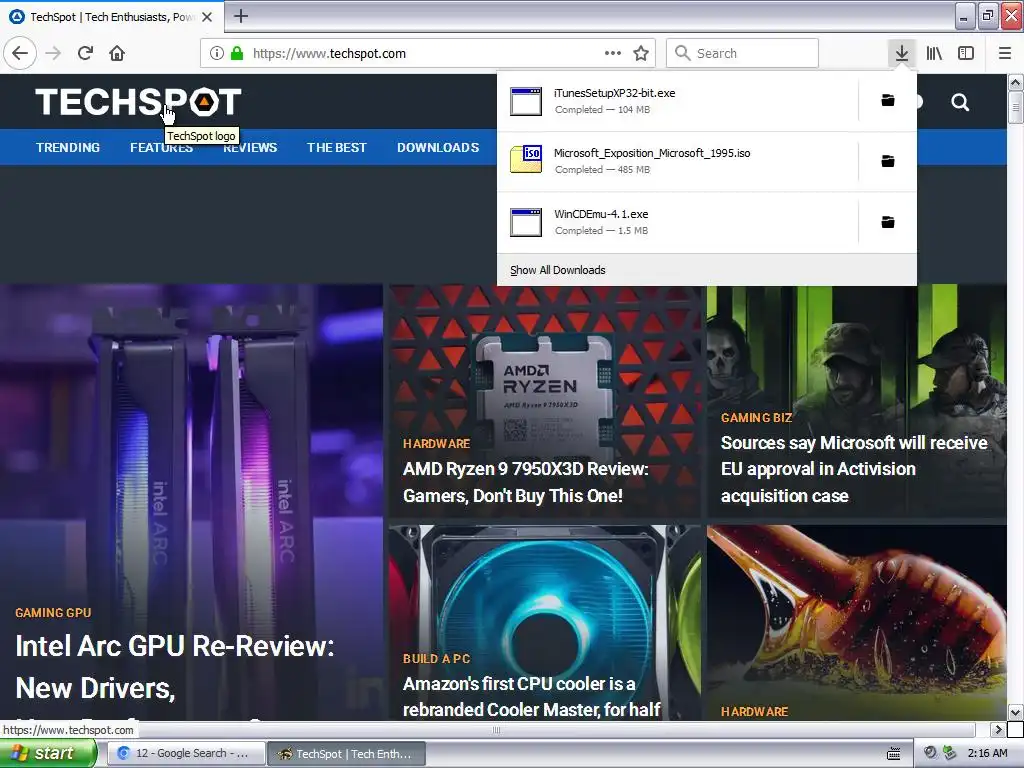This screenshot has height=768, width=1024.
Task: Open the WinCDEmu-4.1.exe download entry
Action: 677,222
